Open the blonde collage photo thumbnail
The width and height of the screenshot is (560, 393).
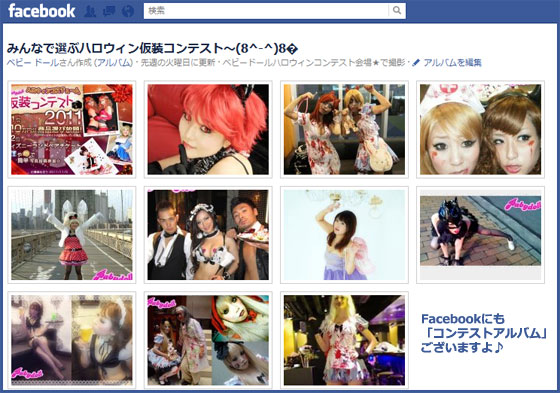pos(208,340)
